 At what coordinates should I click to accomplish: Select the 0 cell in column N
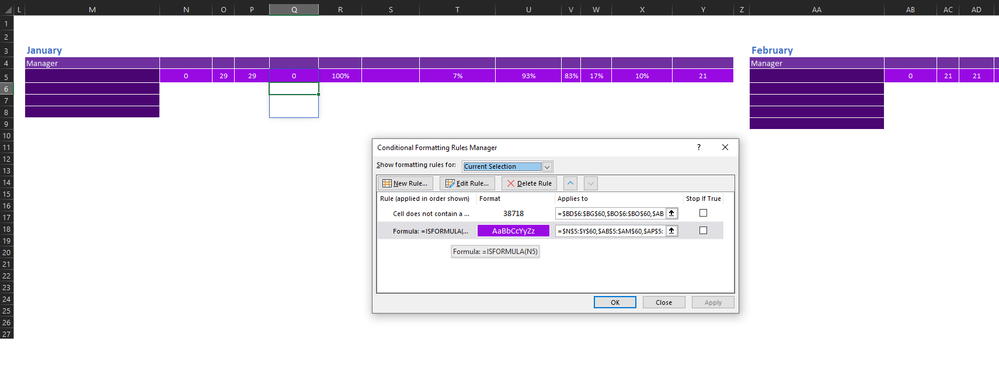click(185, 76)
